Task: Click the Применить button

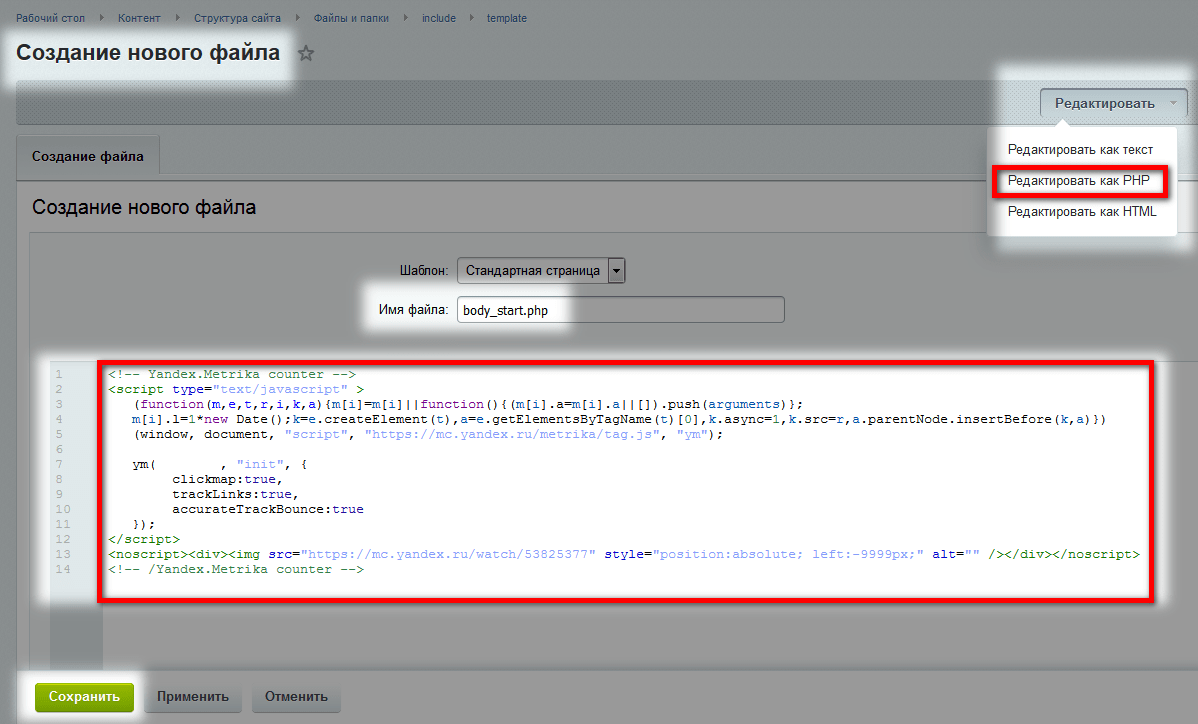Action: [x=193, y=697]
